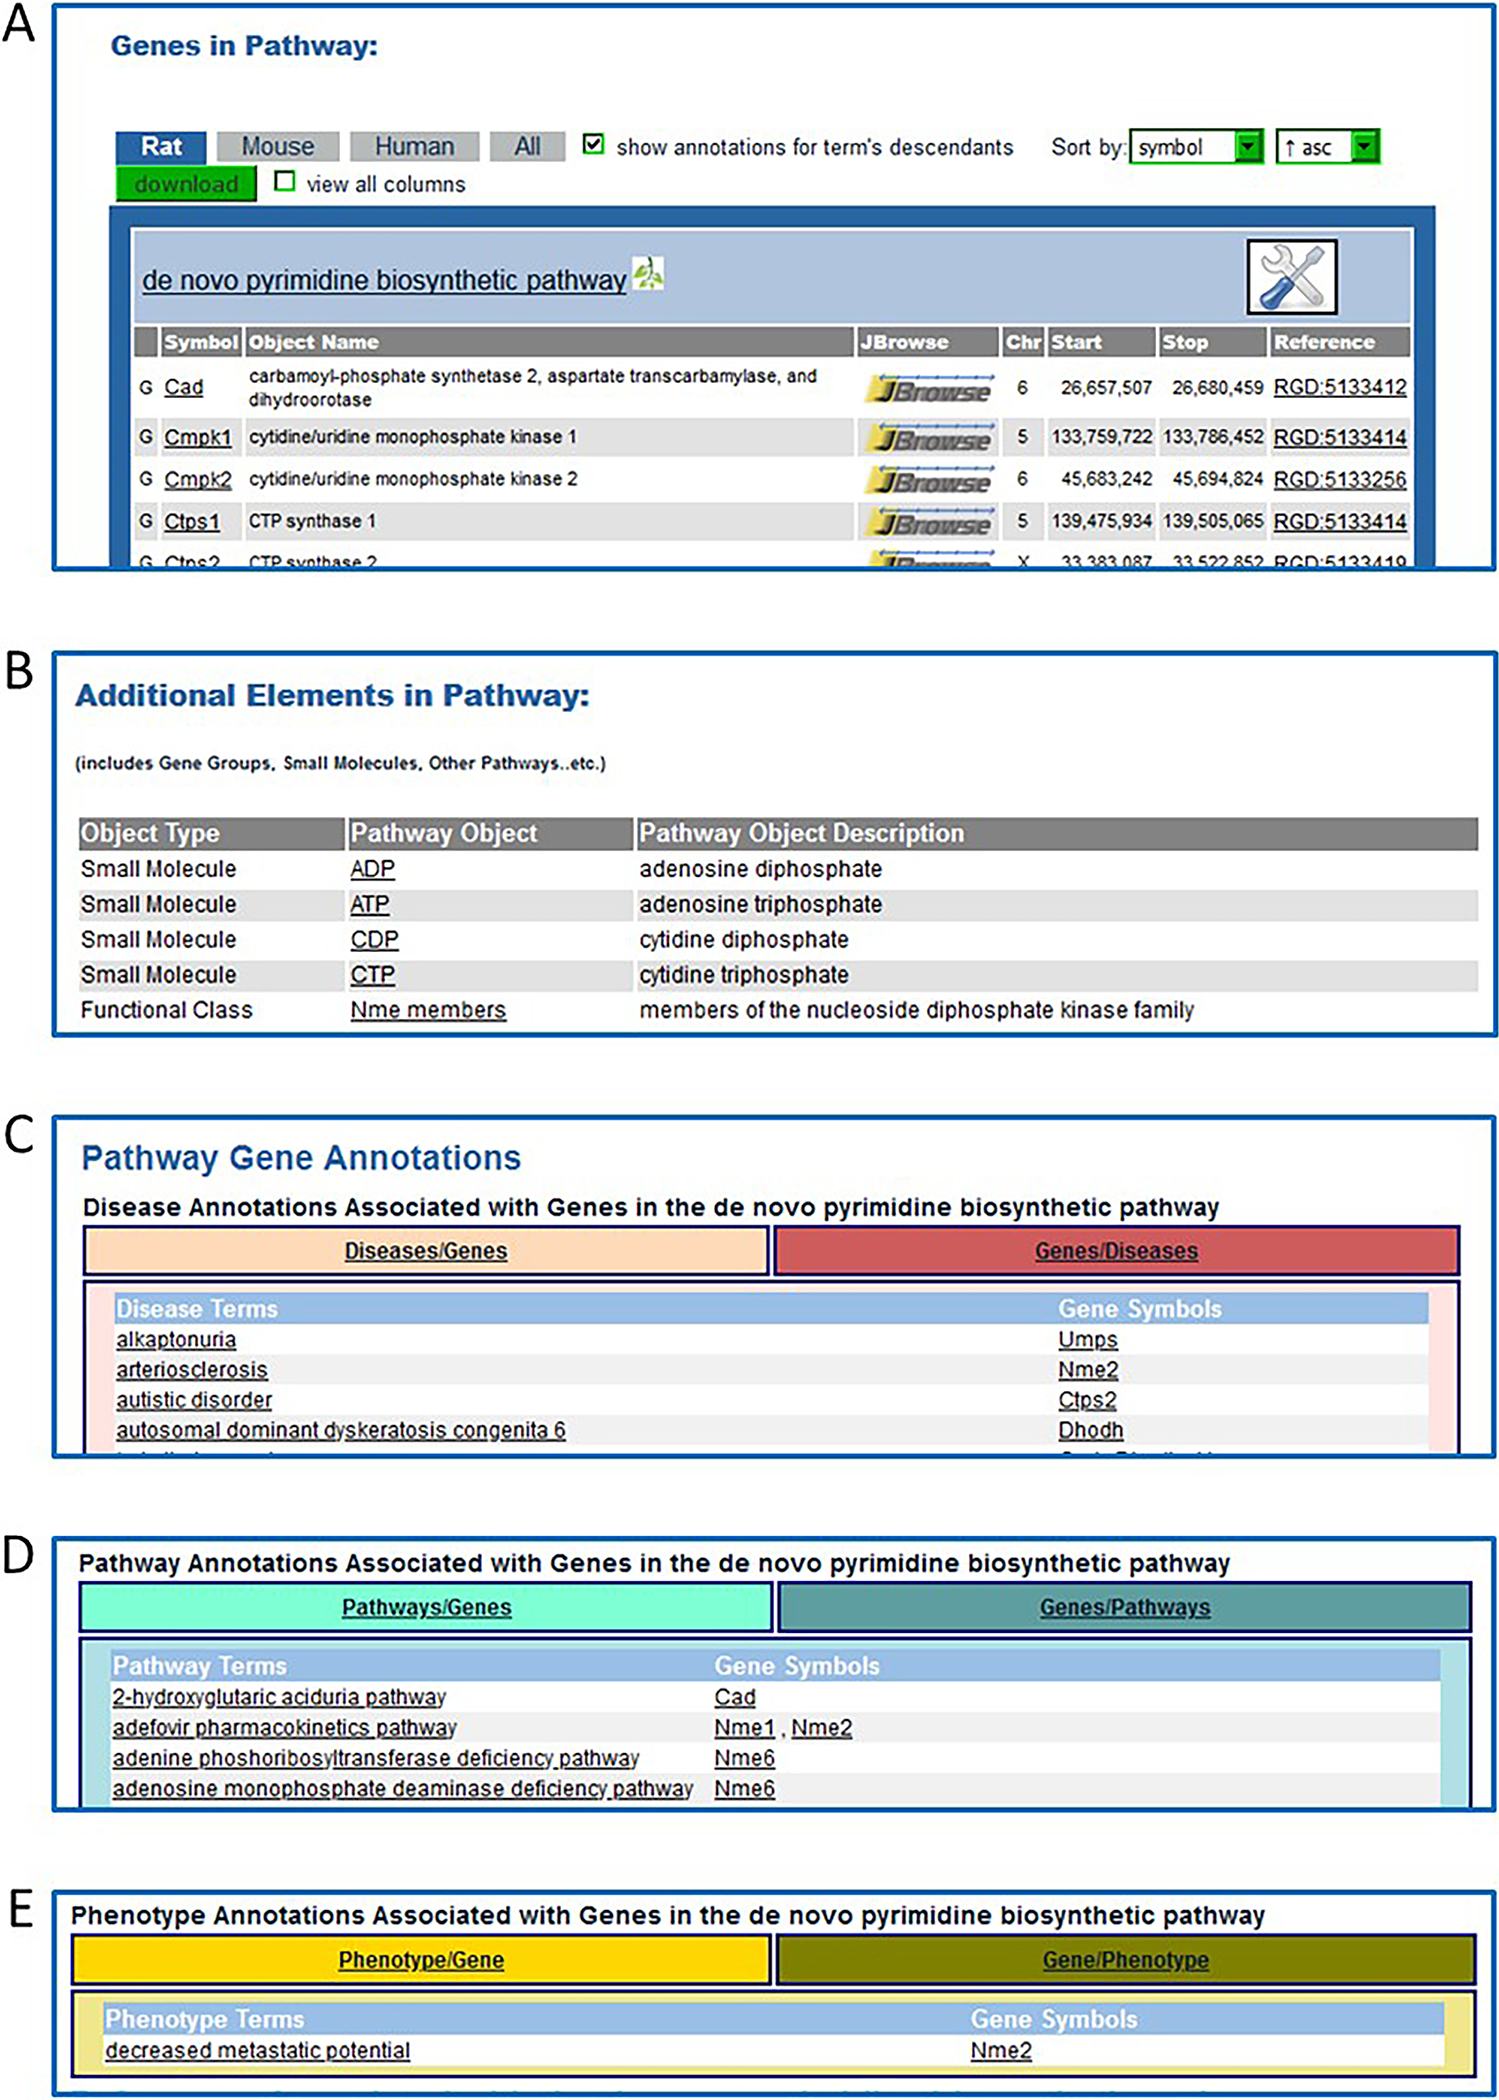Open the Cmpk2 gene symbol link

pyautogui.click(x=198, y=479)
